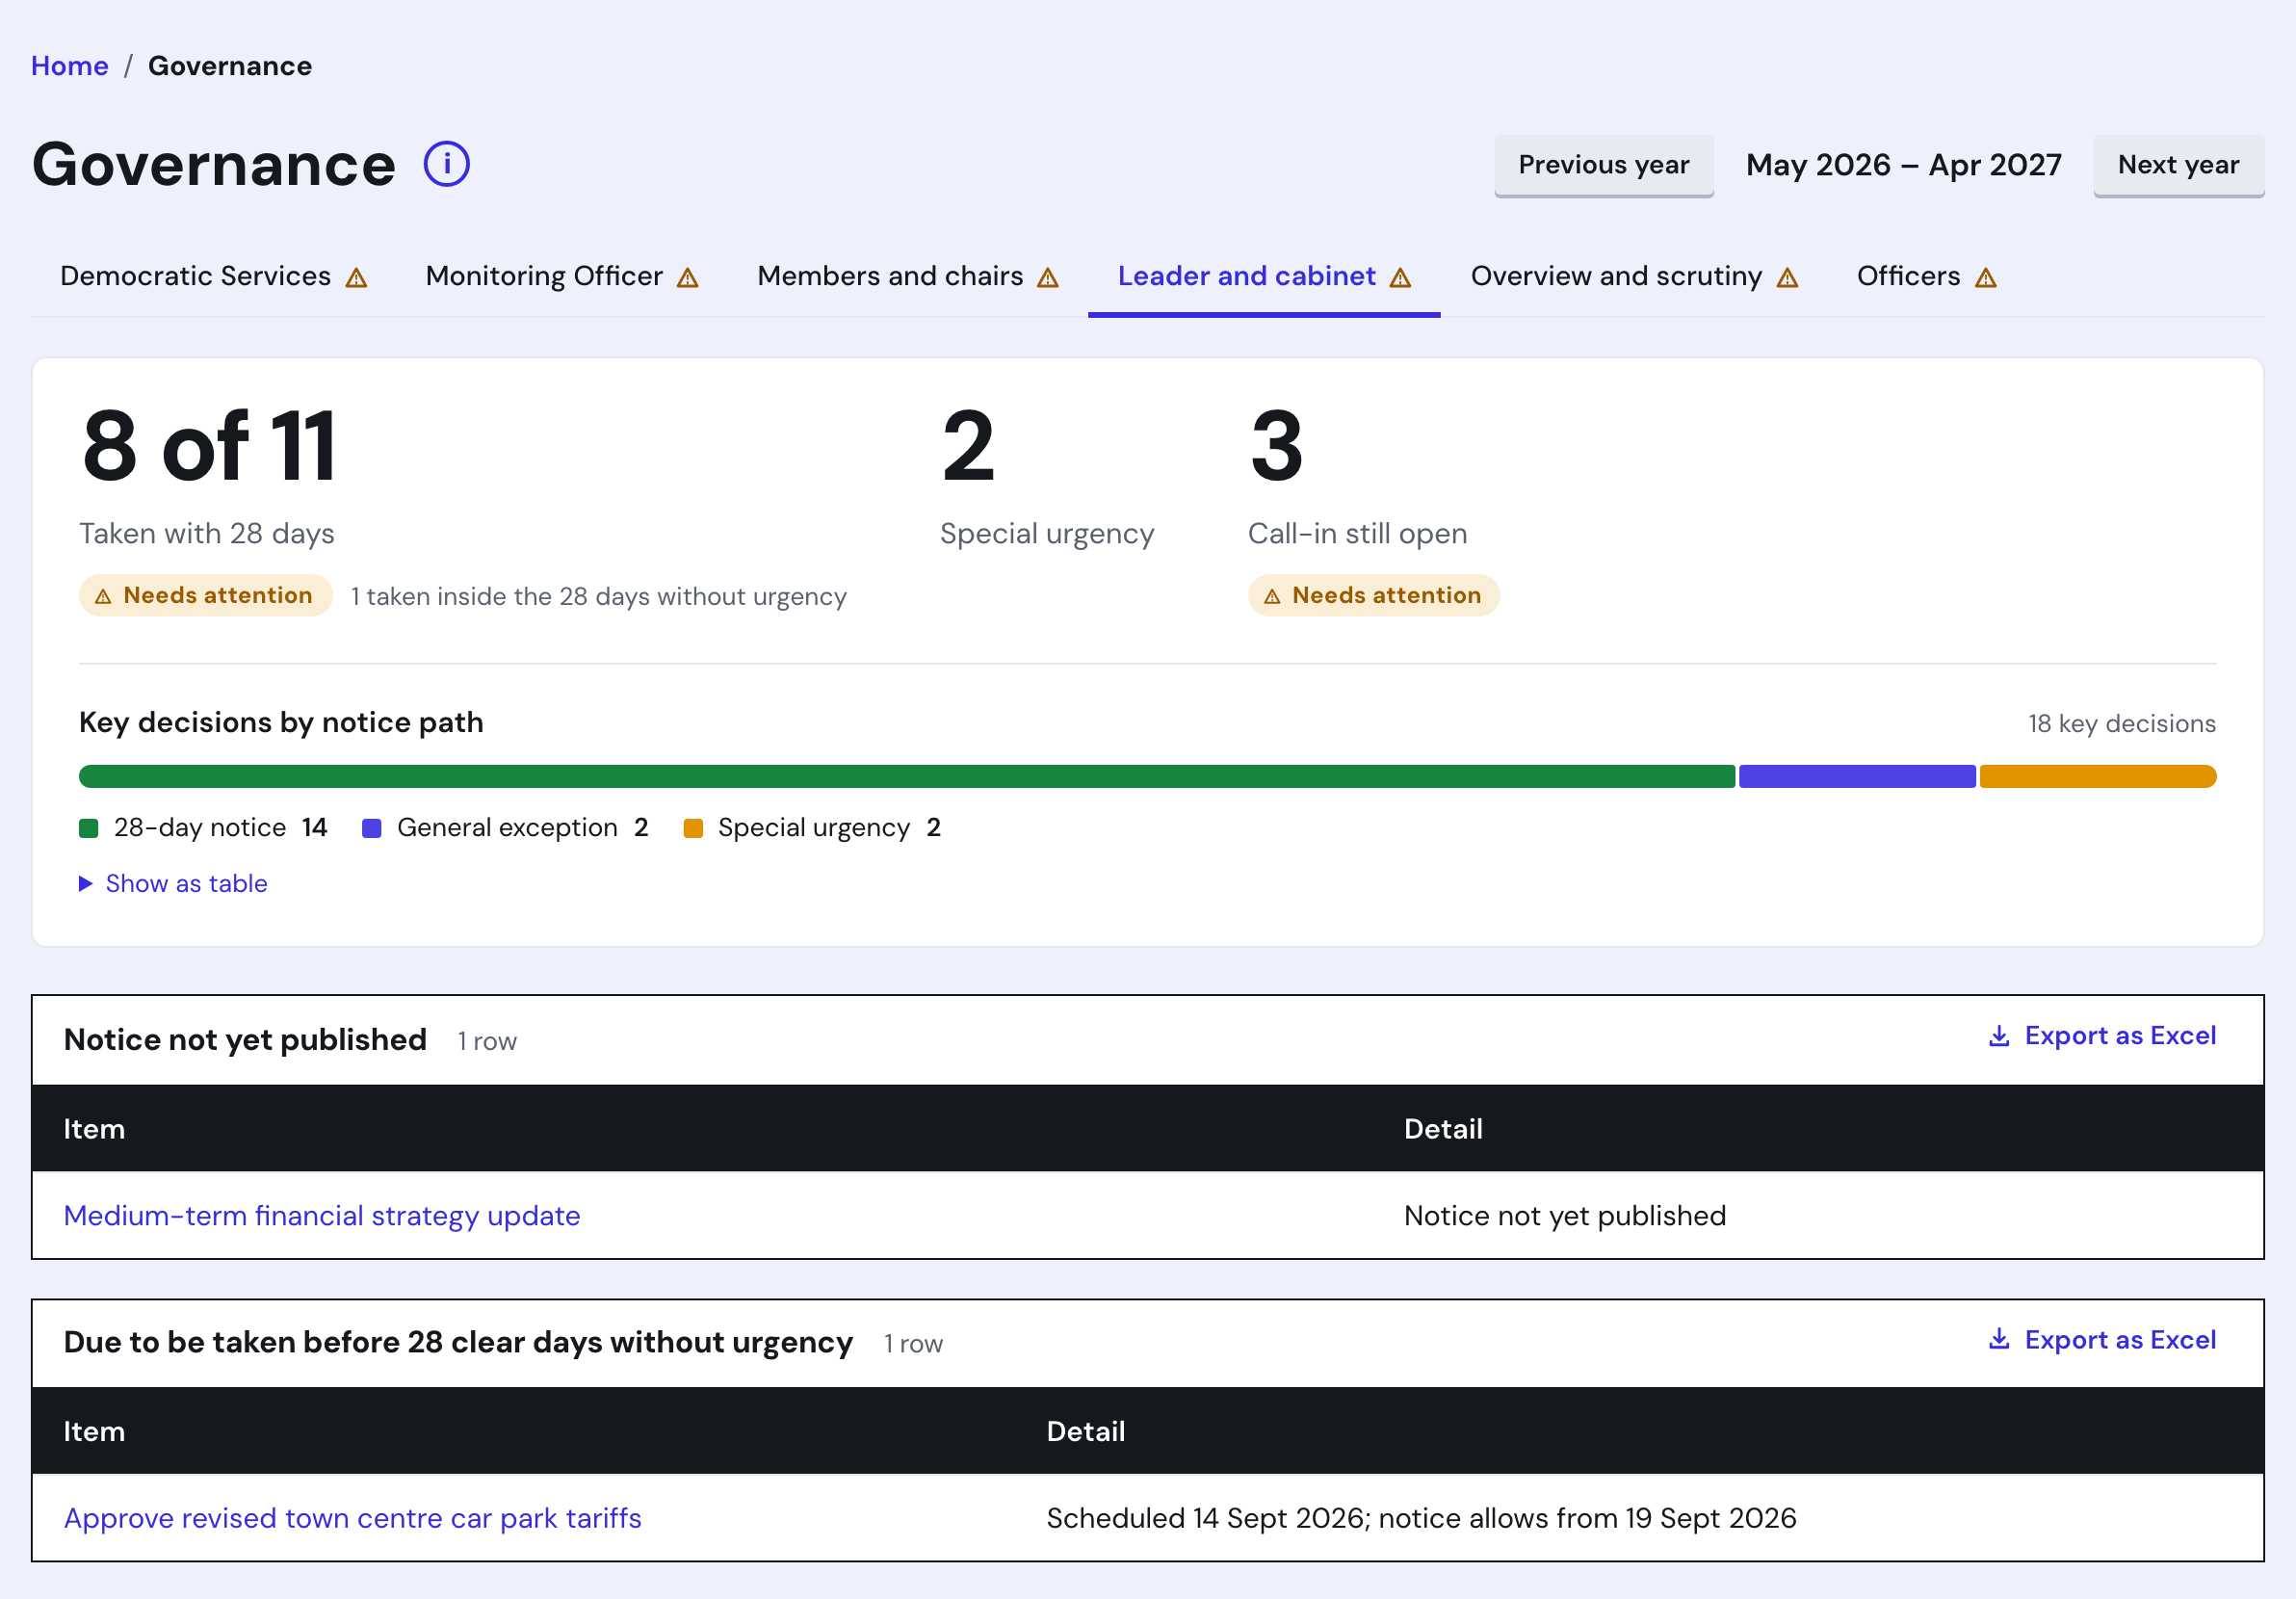Click the orange Special urgency bar segment
Viewport: 2296px width, 1599px height.
pyautogui.click(x=2098, y=777)
